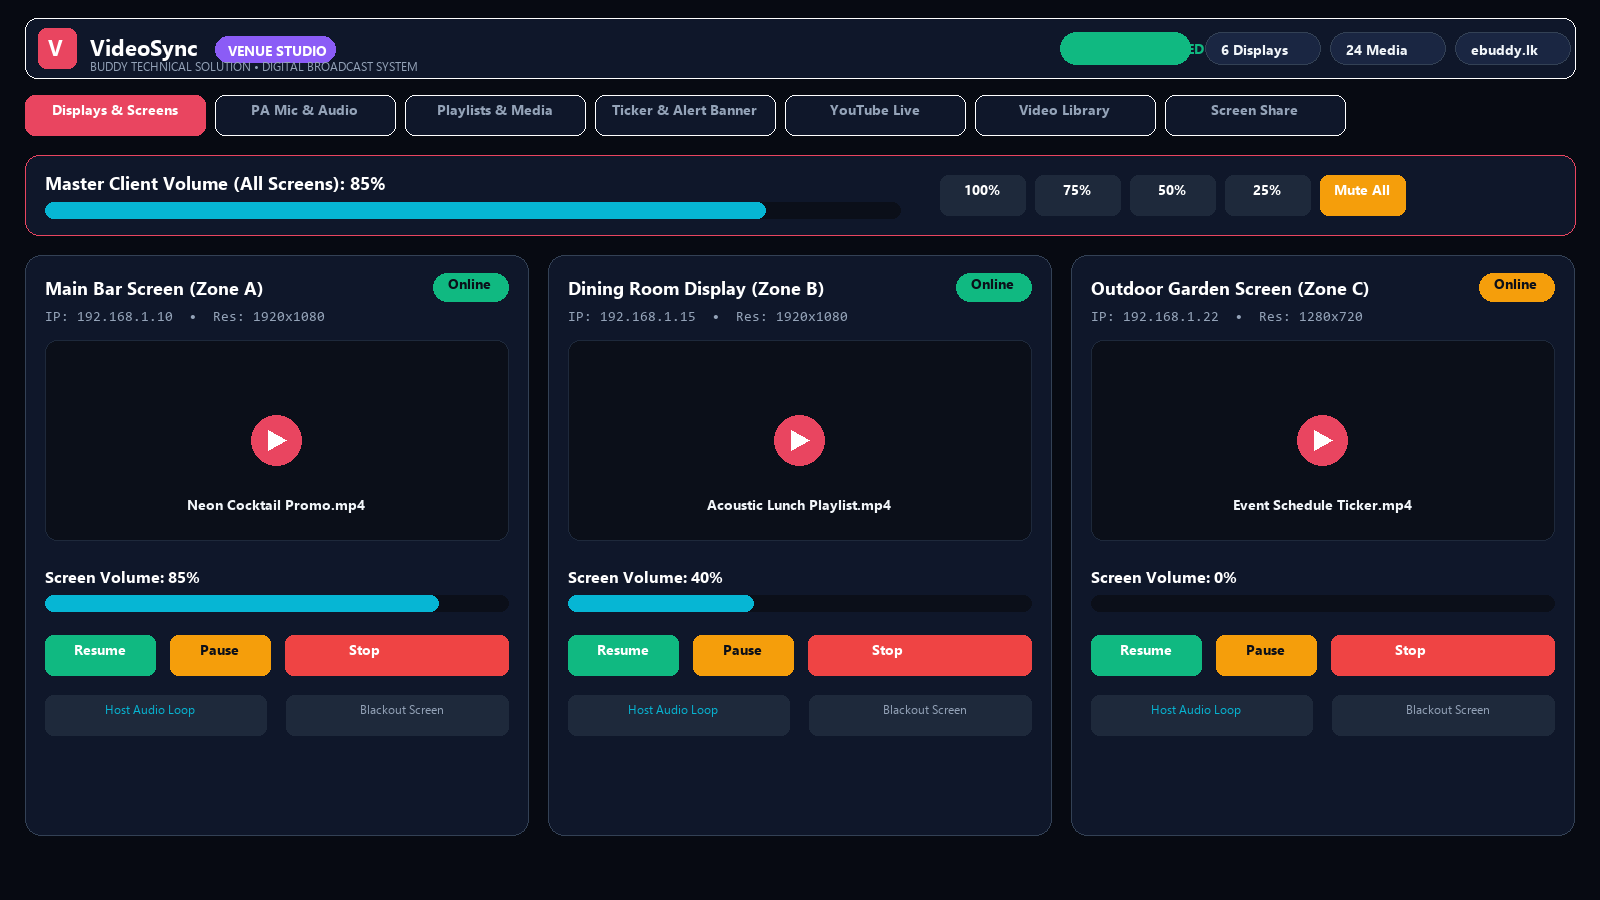Click Main Bar Screen Online status badge

pos(471,287)
